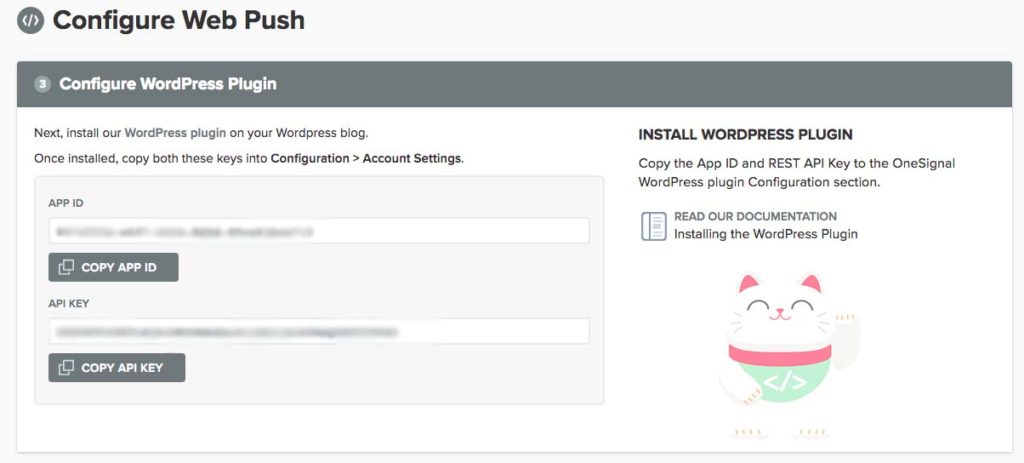1024x463 pixels.
Task: Click the copy icon on COPY APP ID
Action: click(x=66, y=267)
